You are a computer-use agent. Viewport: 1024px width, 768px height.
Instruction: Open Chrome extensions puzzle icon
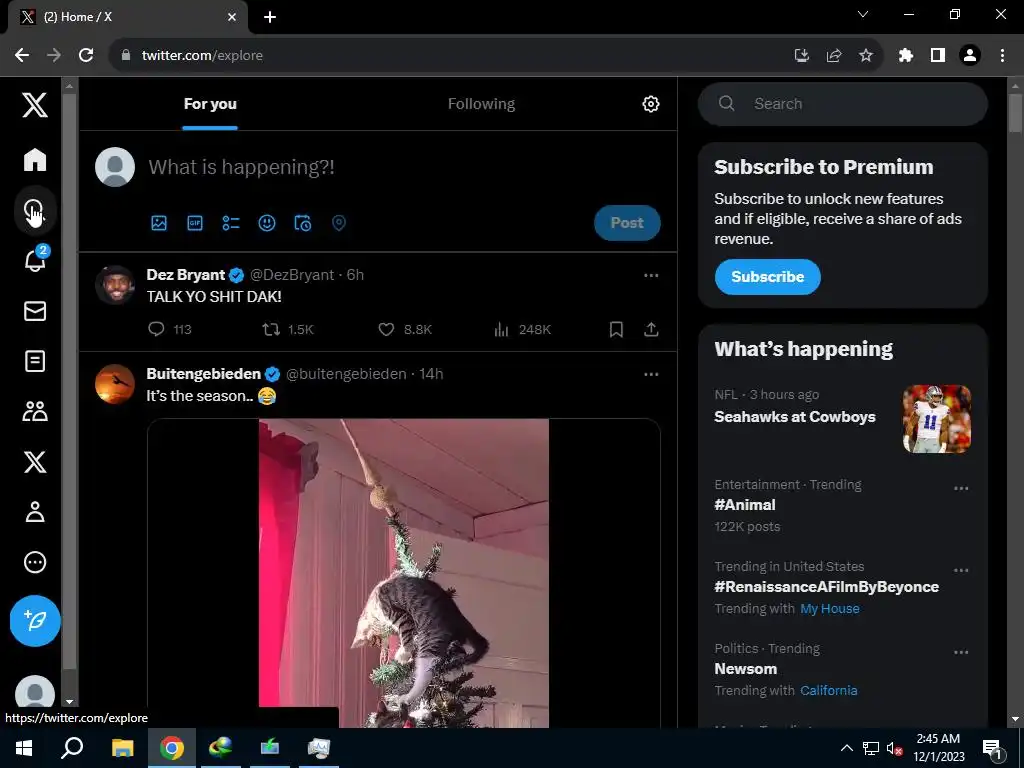click(x=905, y=56)
